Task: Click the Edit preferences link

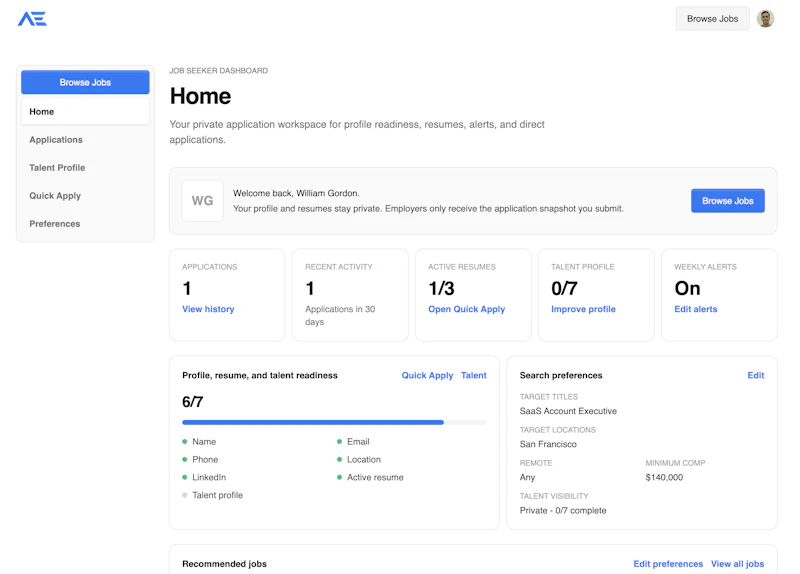Action: (x=668, y=564)
